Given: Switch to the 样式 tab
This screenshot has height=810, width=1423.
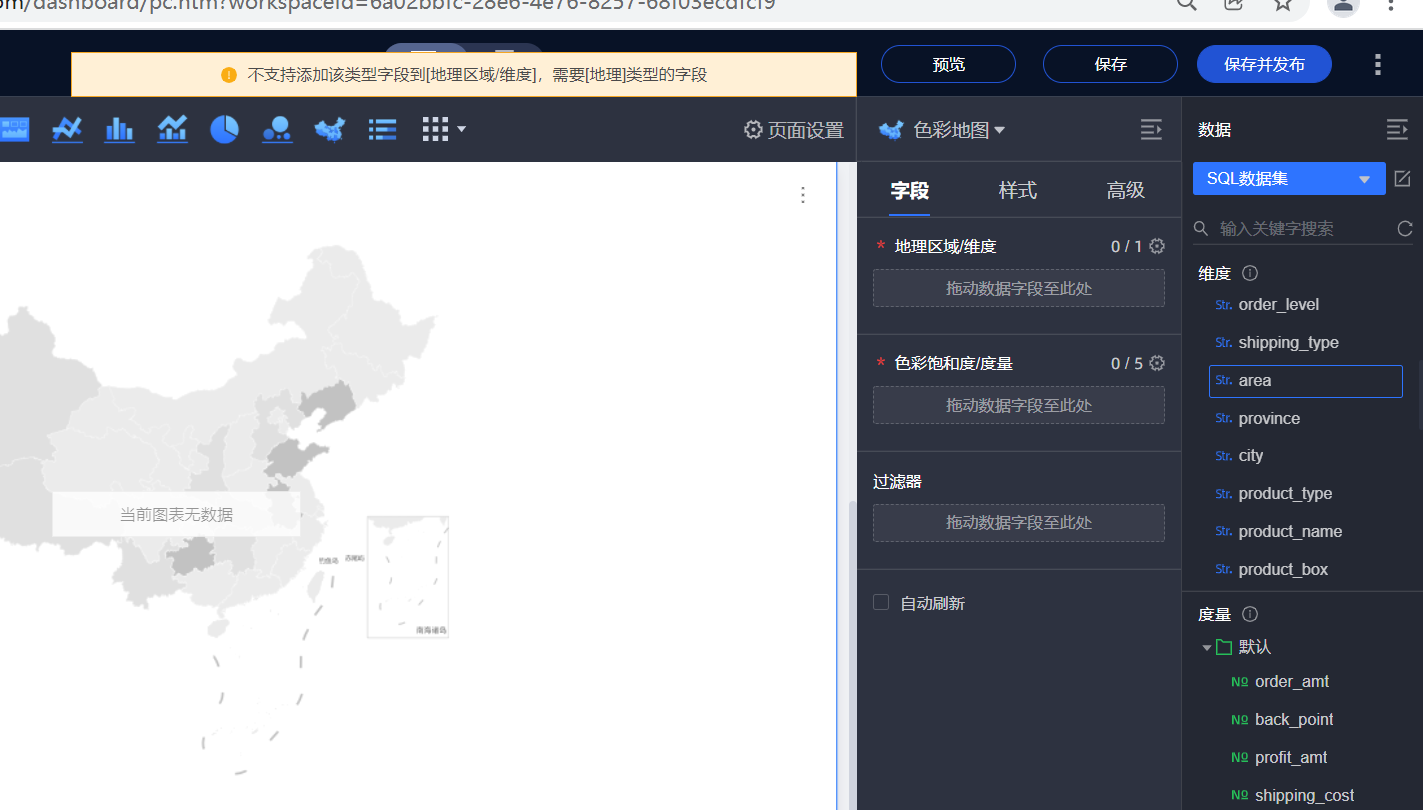Looking at the screenshot, I should click(1017, 190).
